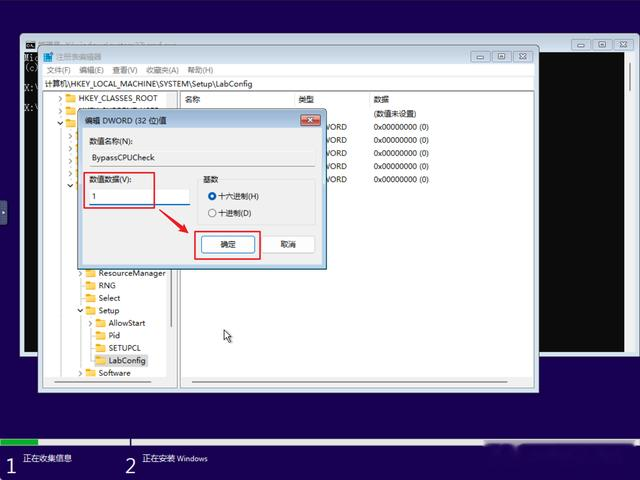Maximize the command prompt window
The image size is (640, 480).
602,44
